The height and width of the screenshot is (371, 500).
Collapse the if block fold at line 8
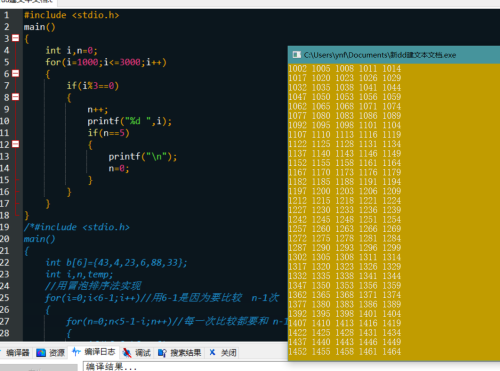(x=16, y=97)
